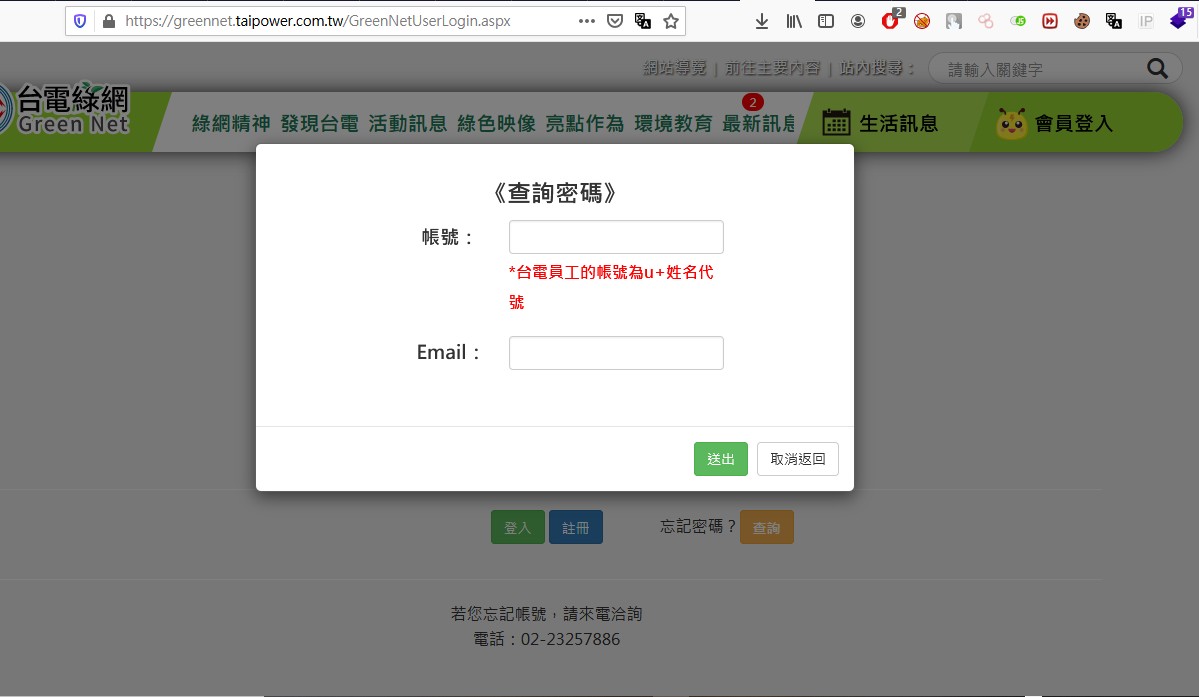The width and height of the screenshot is (1199, 697).
Task: Open the purple stacked-layers extension with badge 15
Action: tap(1181, 18)
